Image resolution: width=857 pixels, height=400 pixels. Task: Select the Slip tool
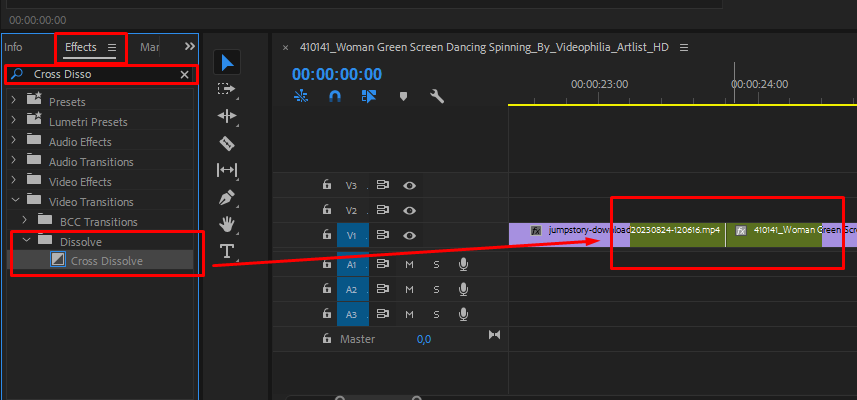click(227, 170)
